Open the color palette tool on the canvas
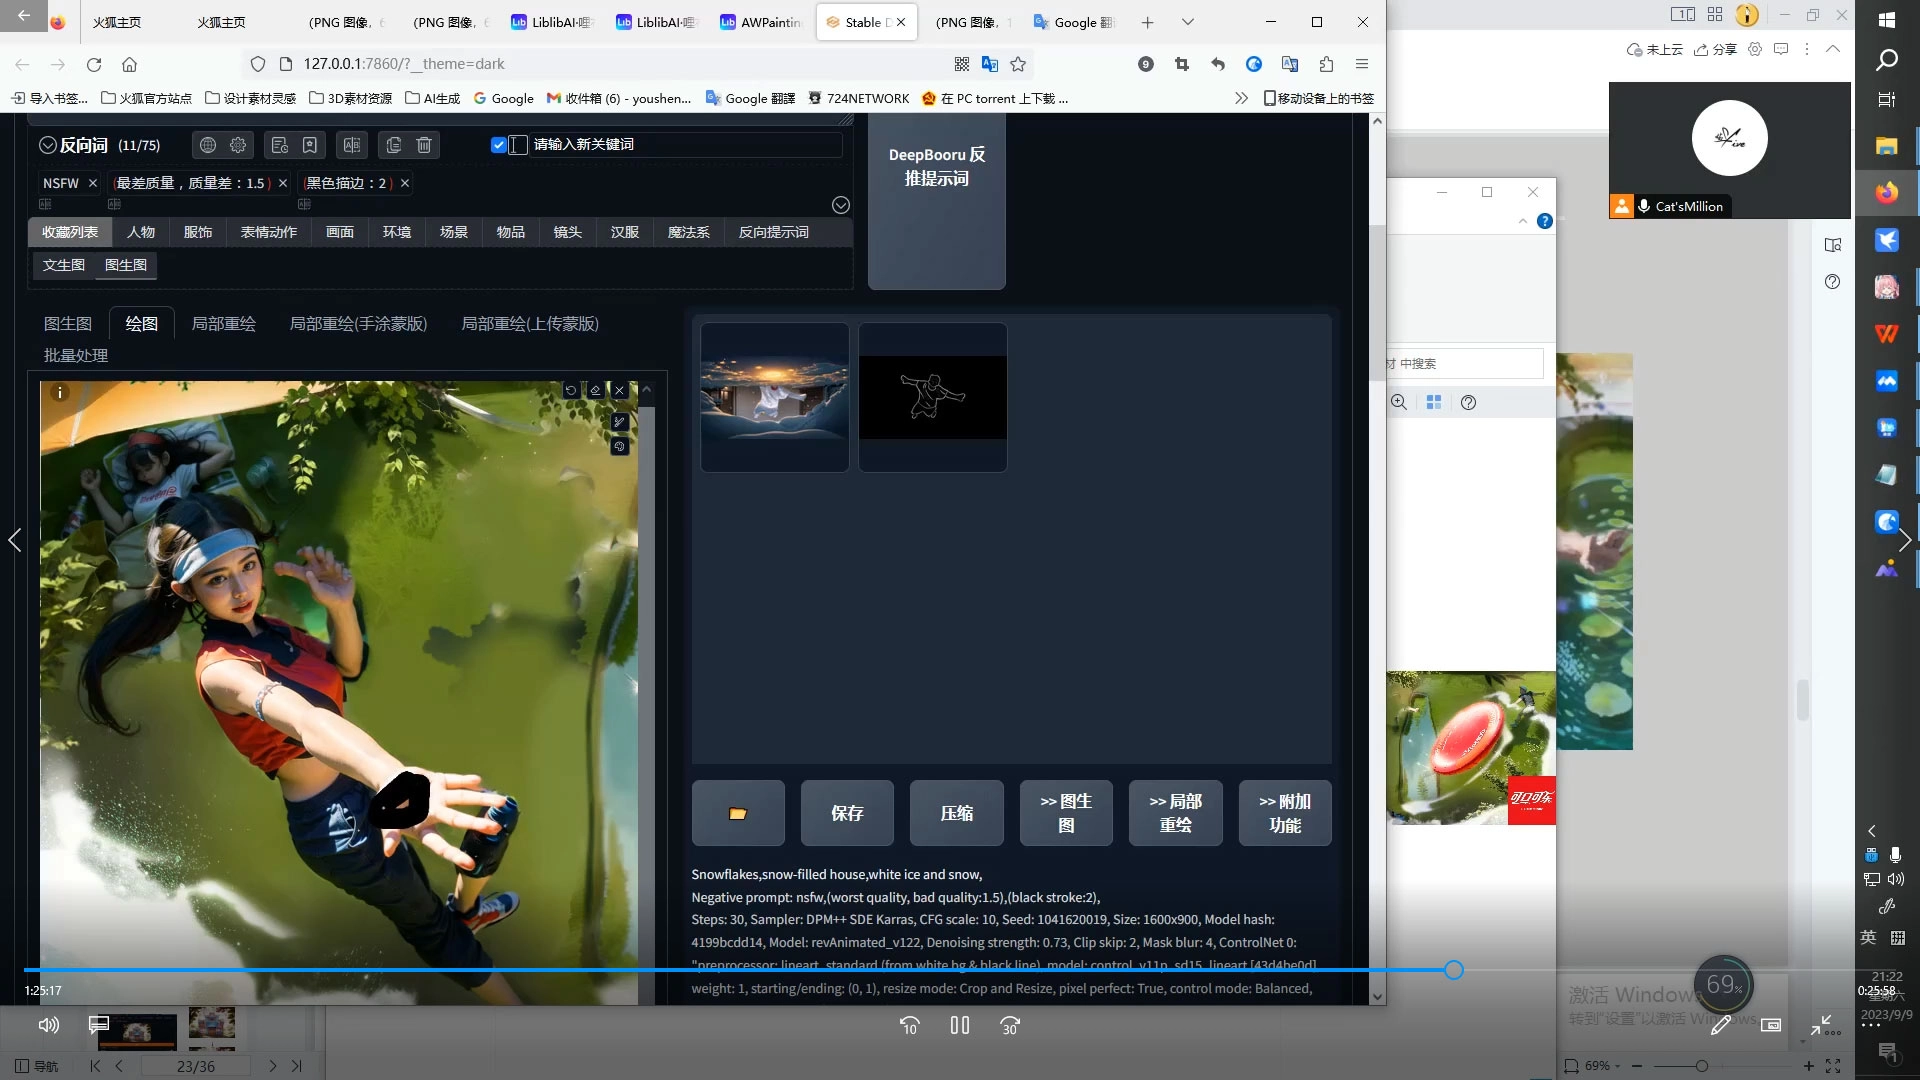 [620, 446]
